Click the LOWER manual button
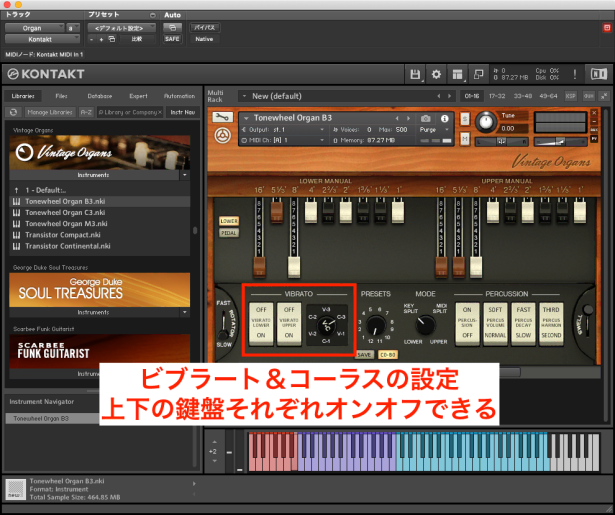The height and width of the screenshot is (515, 615). coord(229,221)
